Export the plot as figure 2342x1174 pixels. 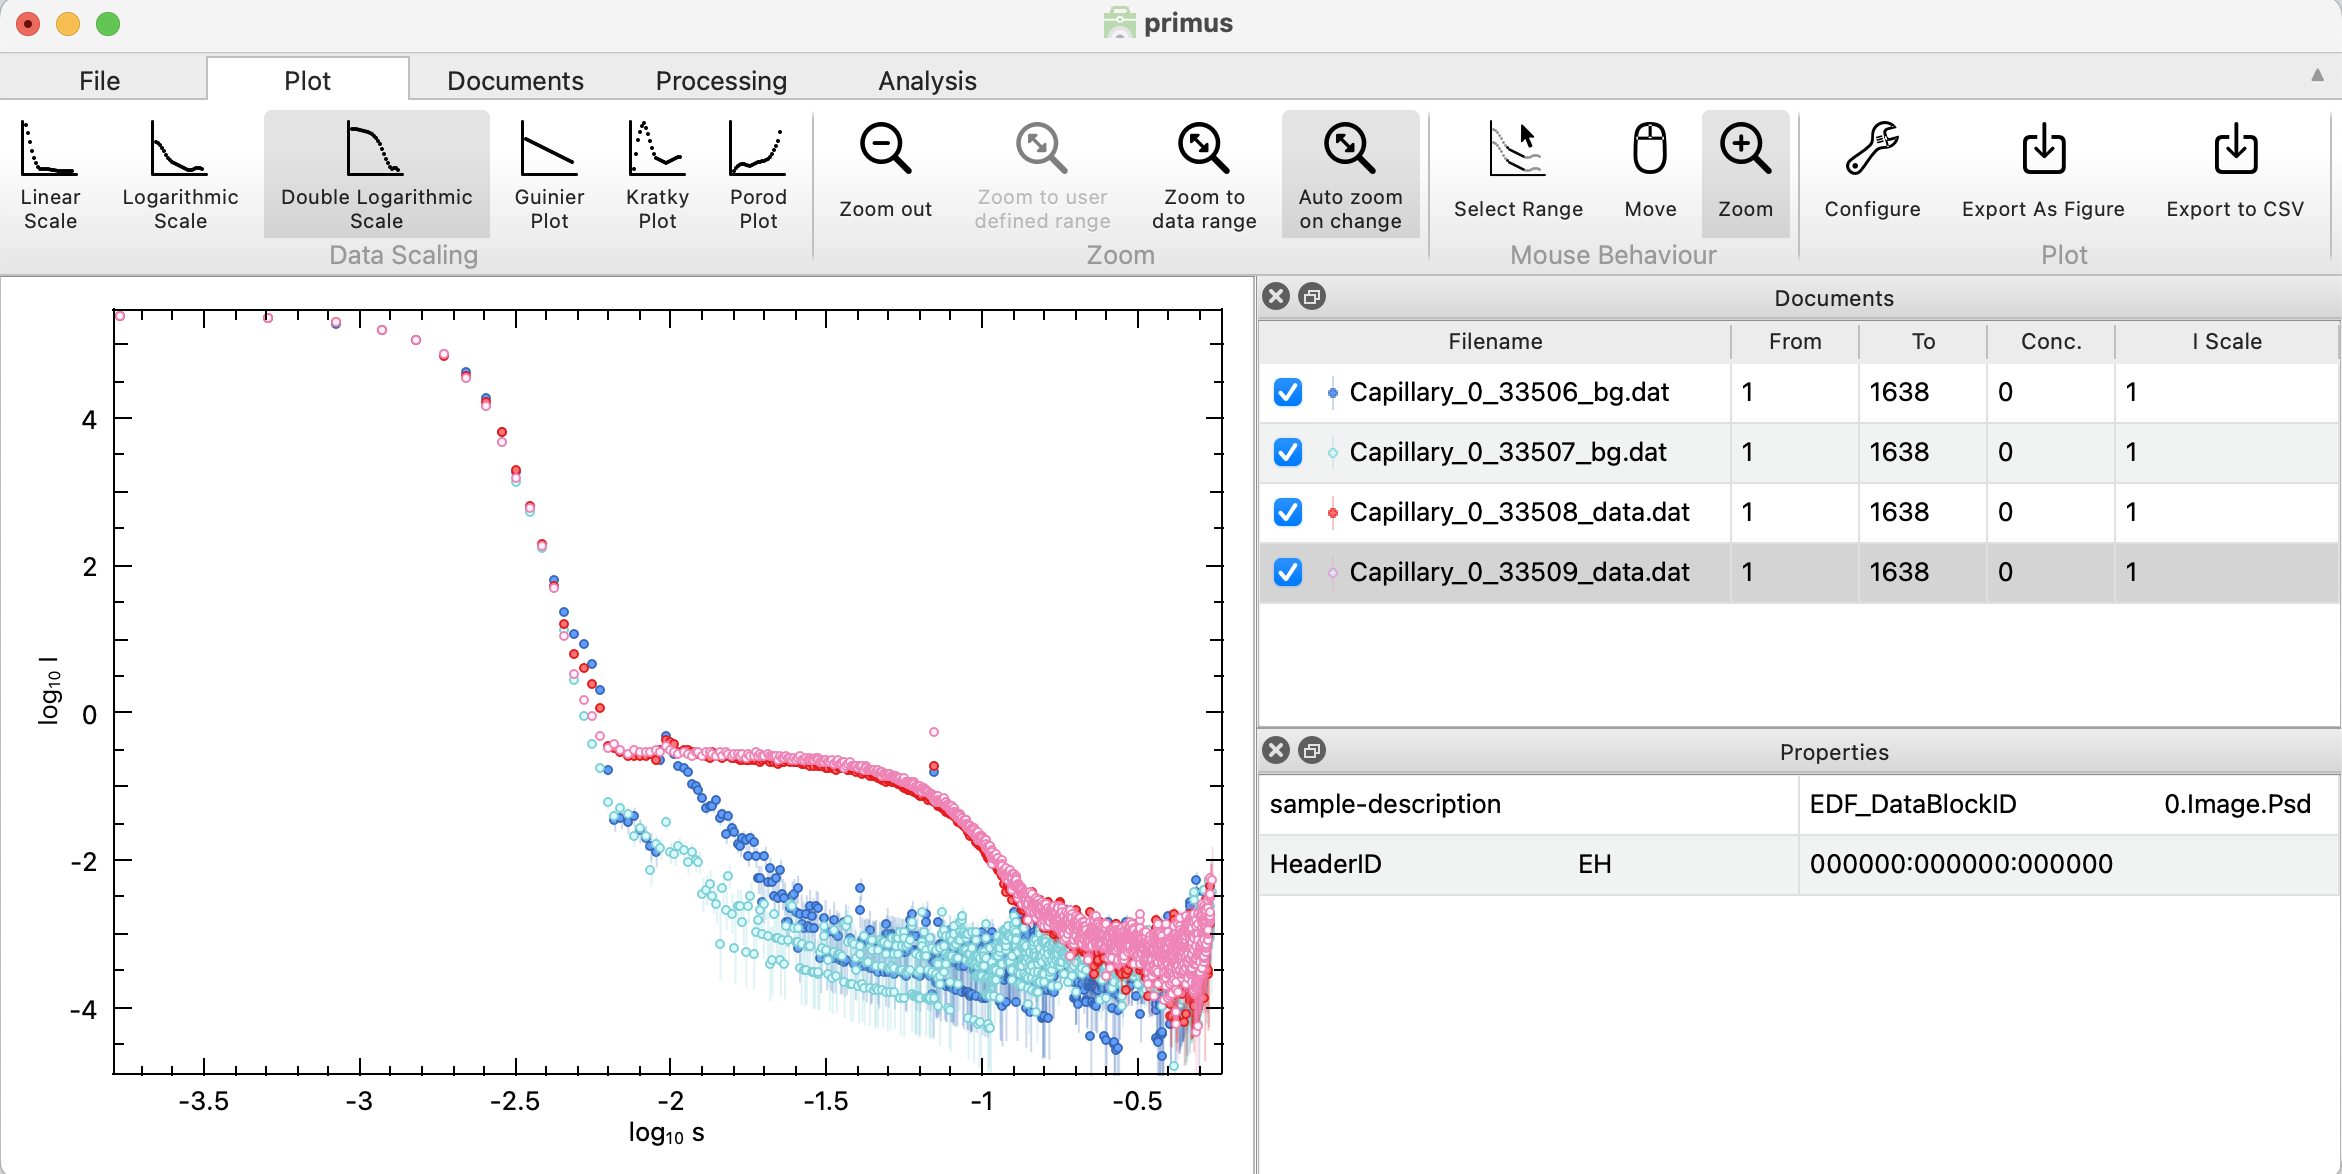(2043, 172)
